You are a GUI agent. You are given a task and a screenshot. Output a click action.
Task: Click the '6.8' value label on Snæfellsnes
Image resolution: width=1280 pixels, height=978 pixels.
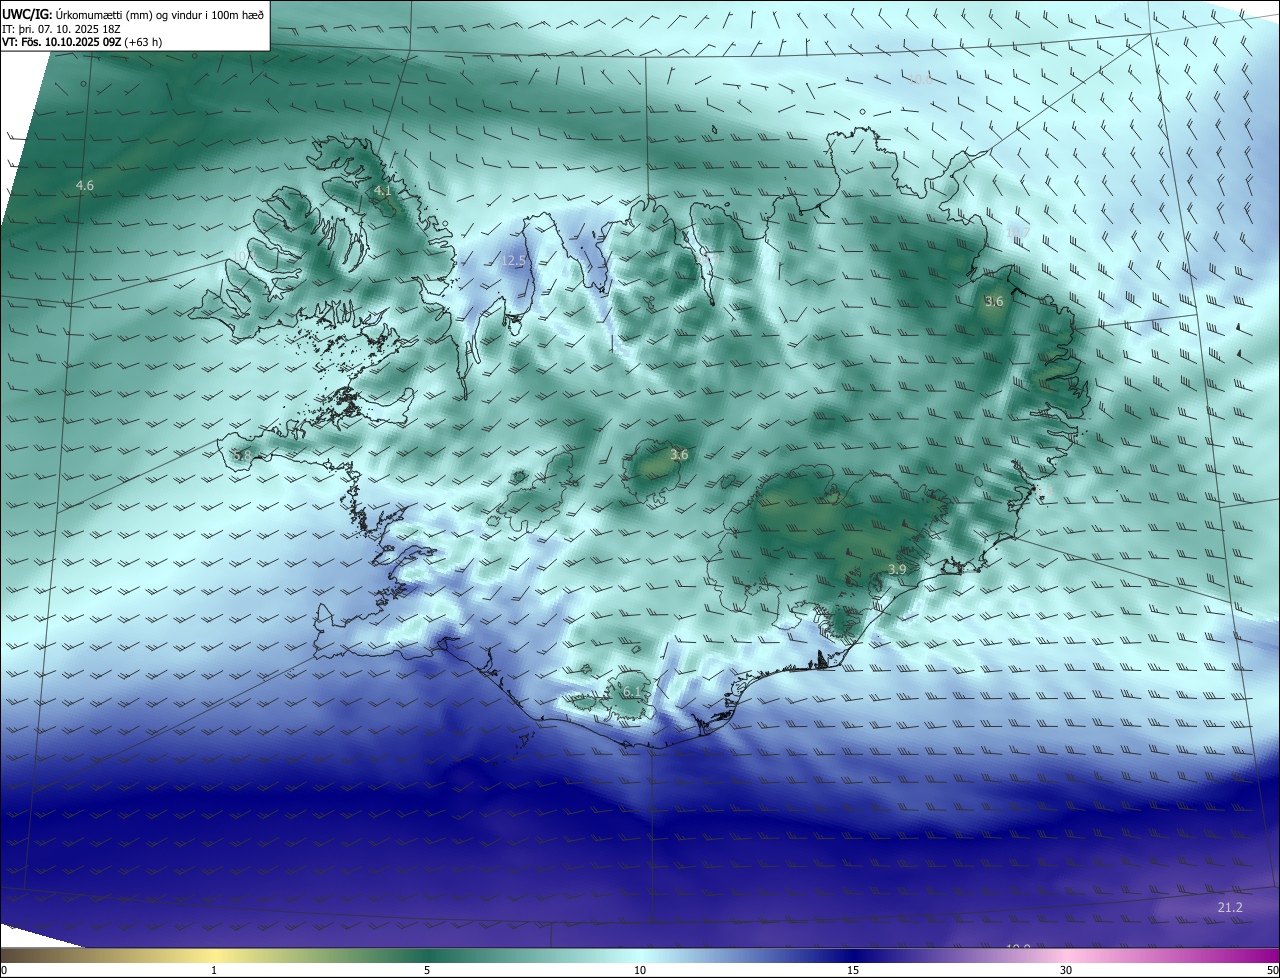(x=242, y=455)
